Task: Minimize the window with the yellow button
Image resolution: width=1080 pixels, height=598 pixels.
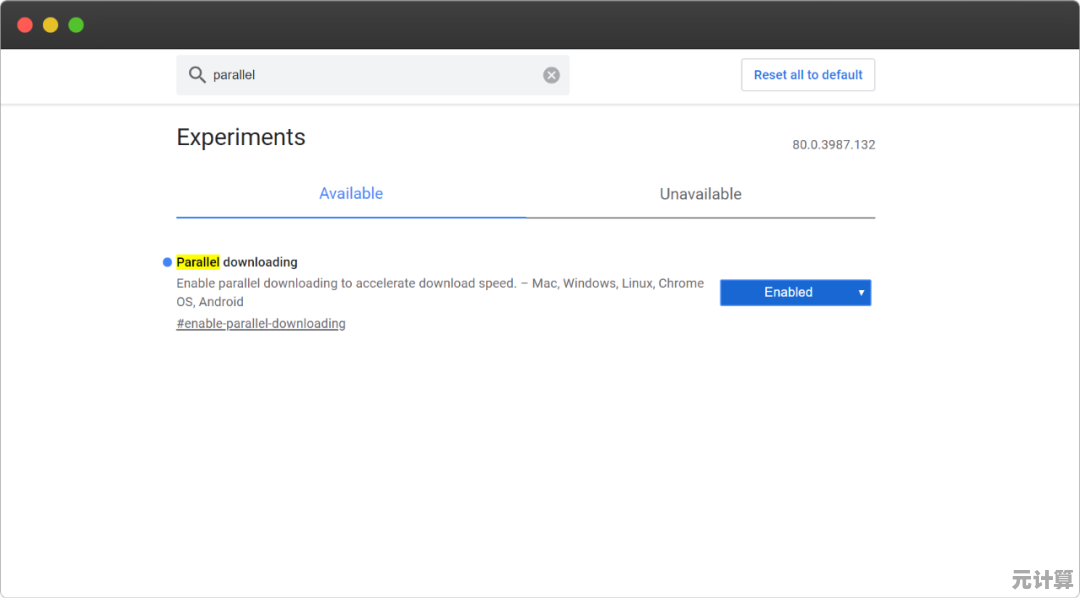Action: click(x=50, y=25)
